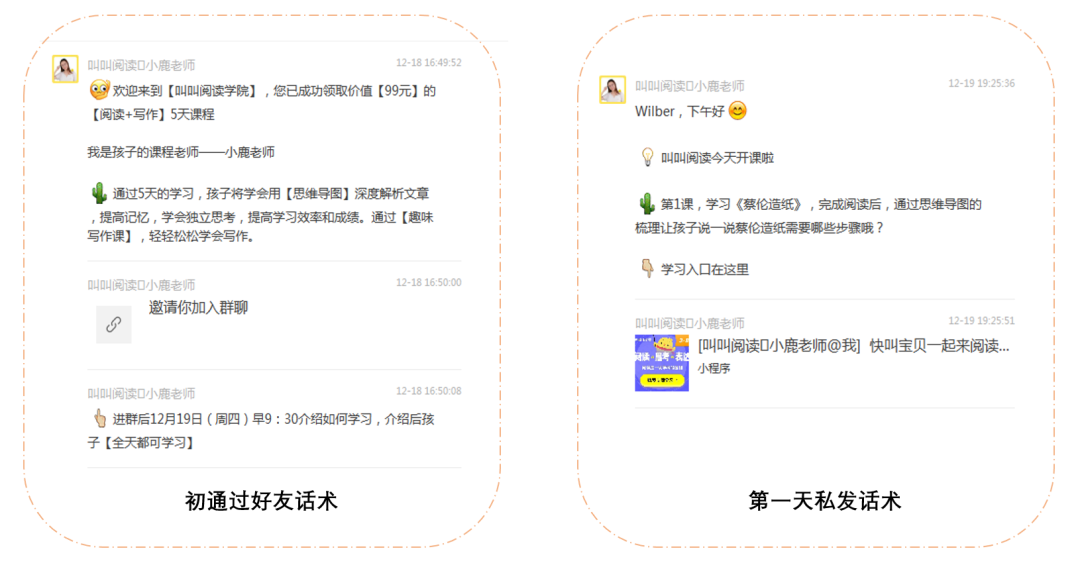Click the pointing-down hand emoji
This screenshot has height=569, width=1080.
point(647,268)
